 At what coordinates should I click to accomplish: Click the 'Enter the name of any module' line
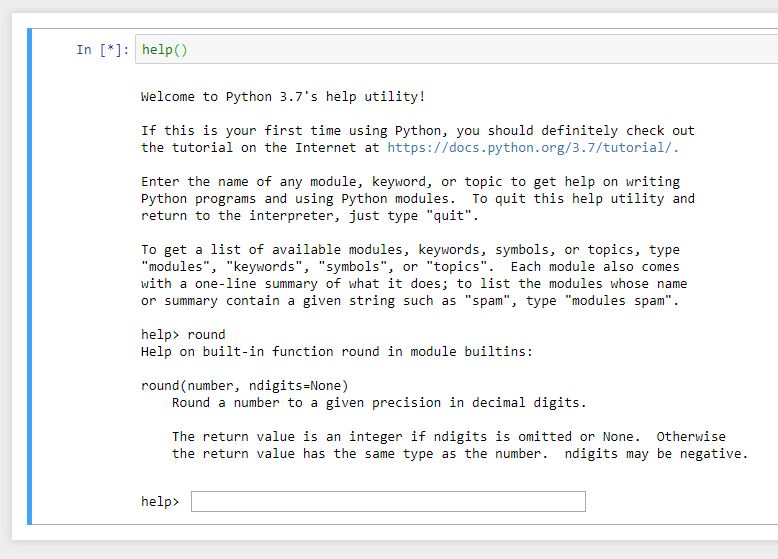pos(410,182)
